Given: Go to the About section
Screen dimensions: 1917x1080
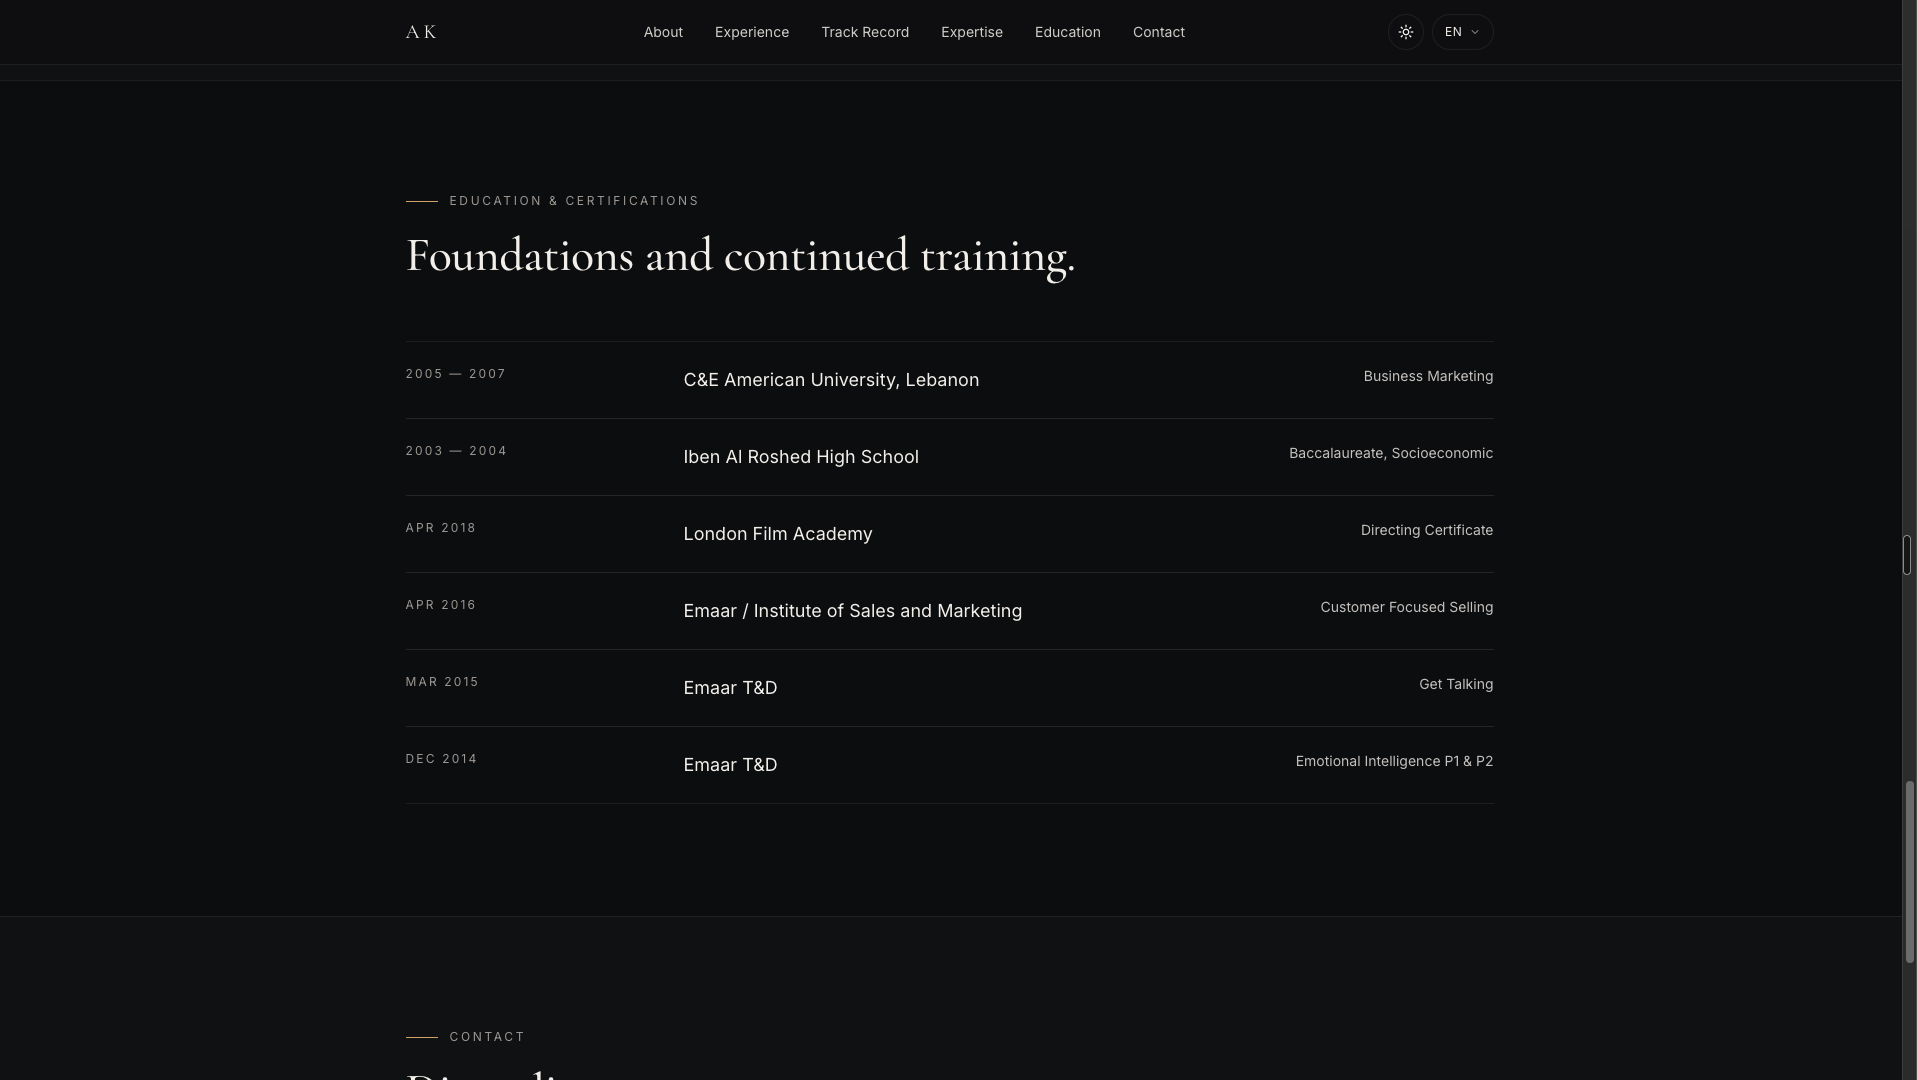Looking at the screenshot, I should coord(663,32).
